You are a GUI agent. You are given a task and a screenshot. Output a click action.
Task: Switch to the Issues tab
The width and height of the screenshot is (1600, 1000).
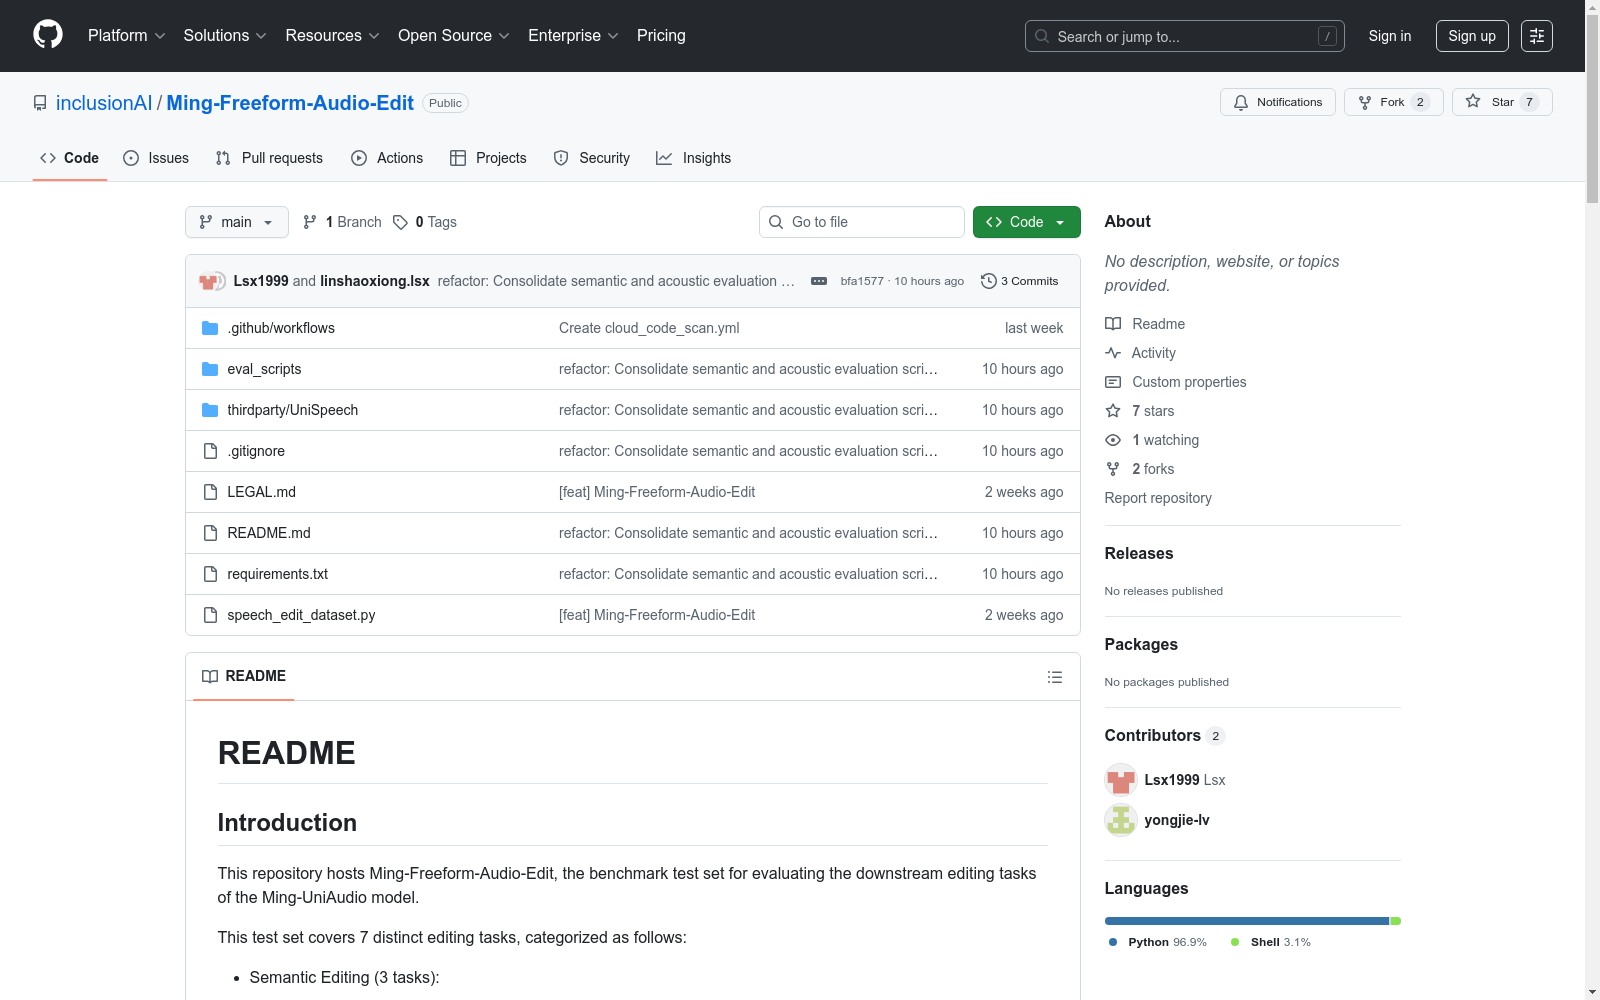(x=156, y=158)
